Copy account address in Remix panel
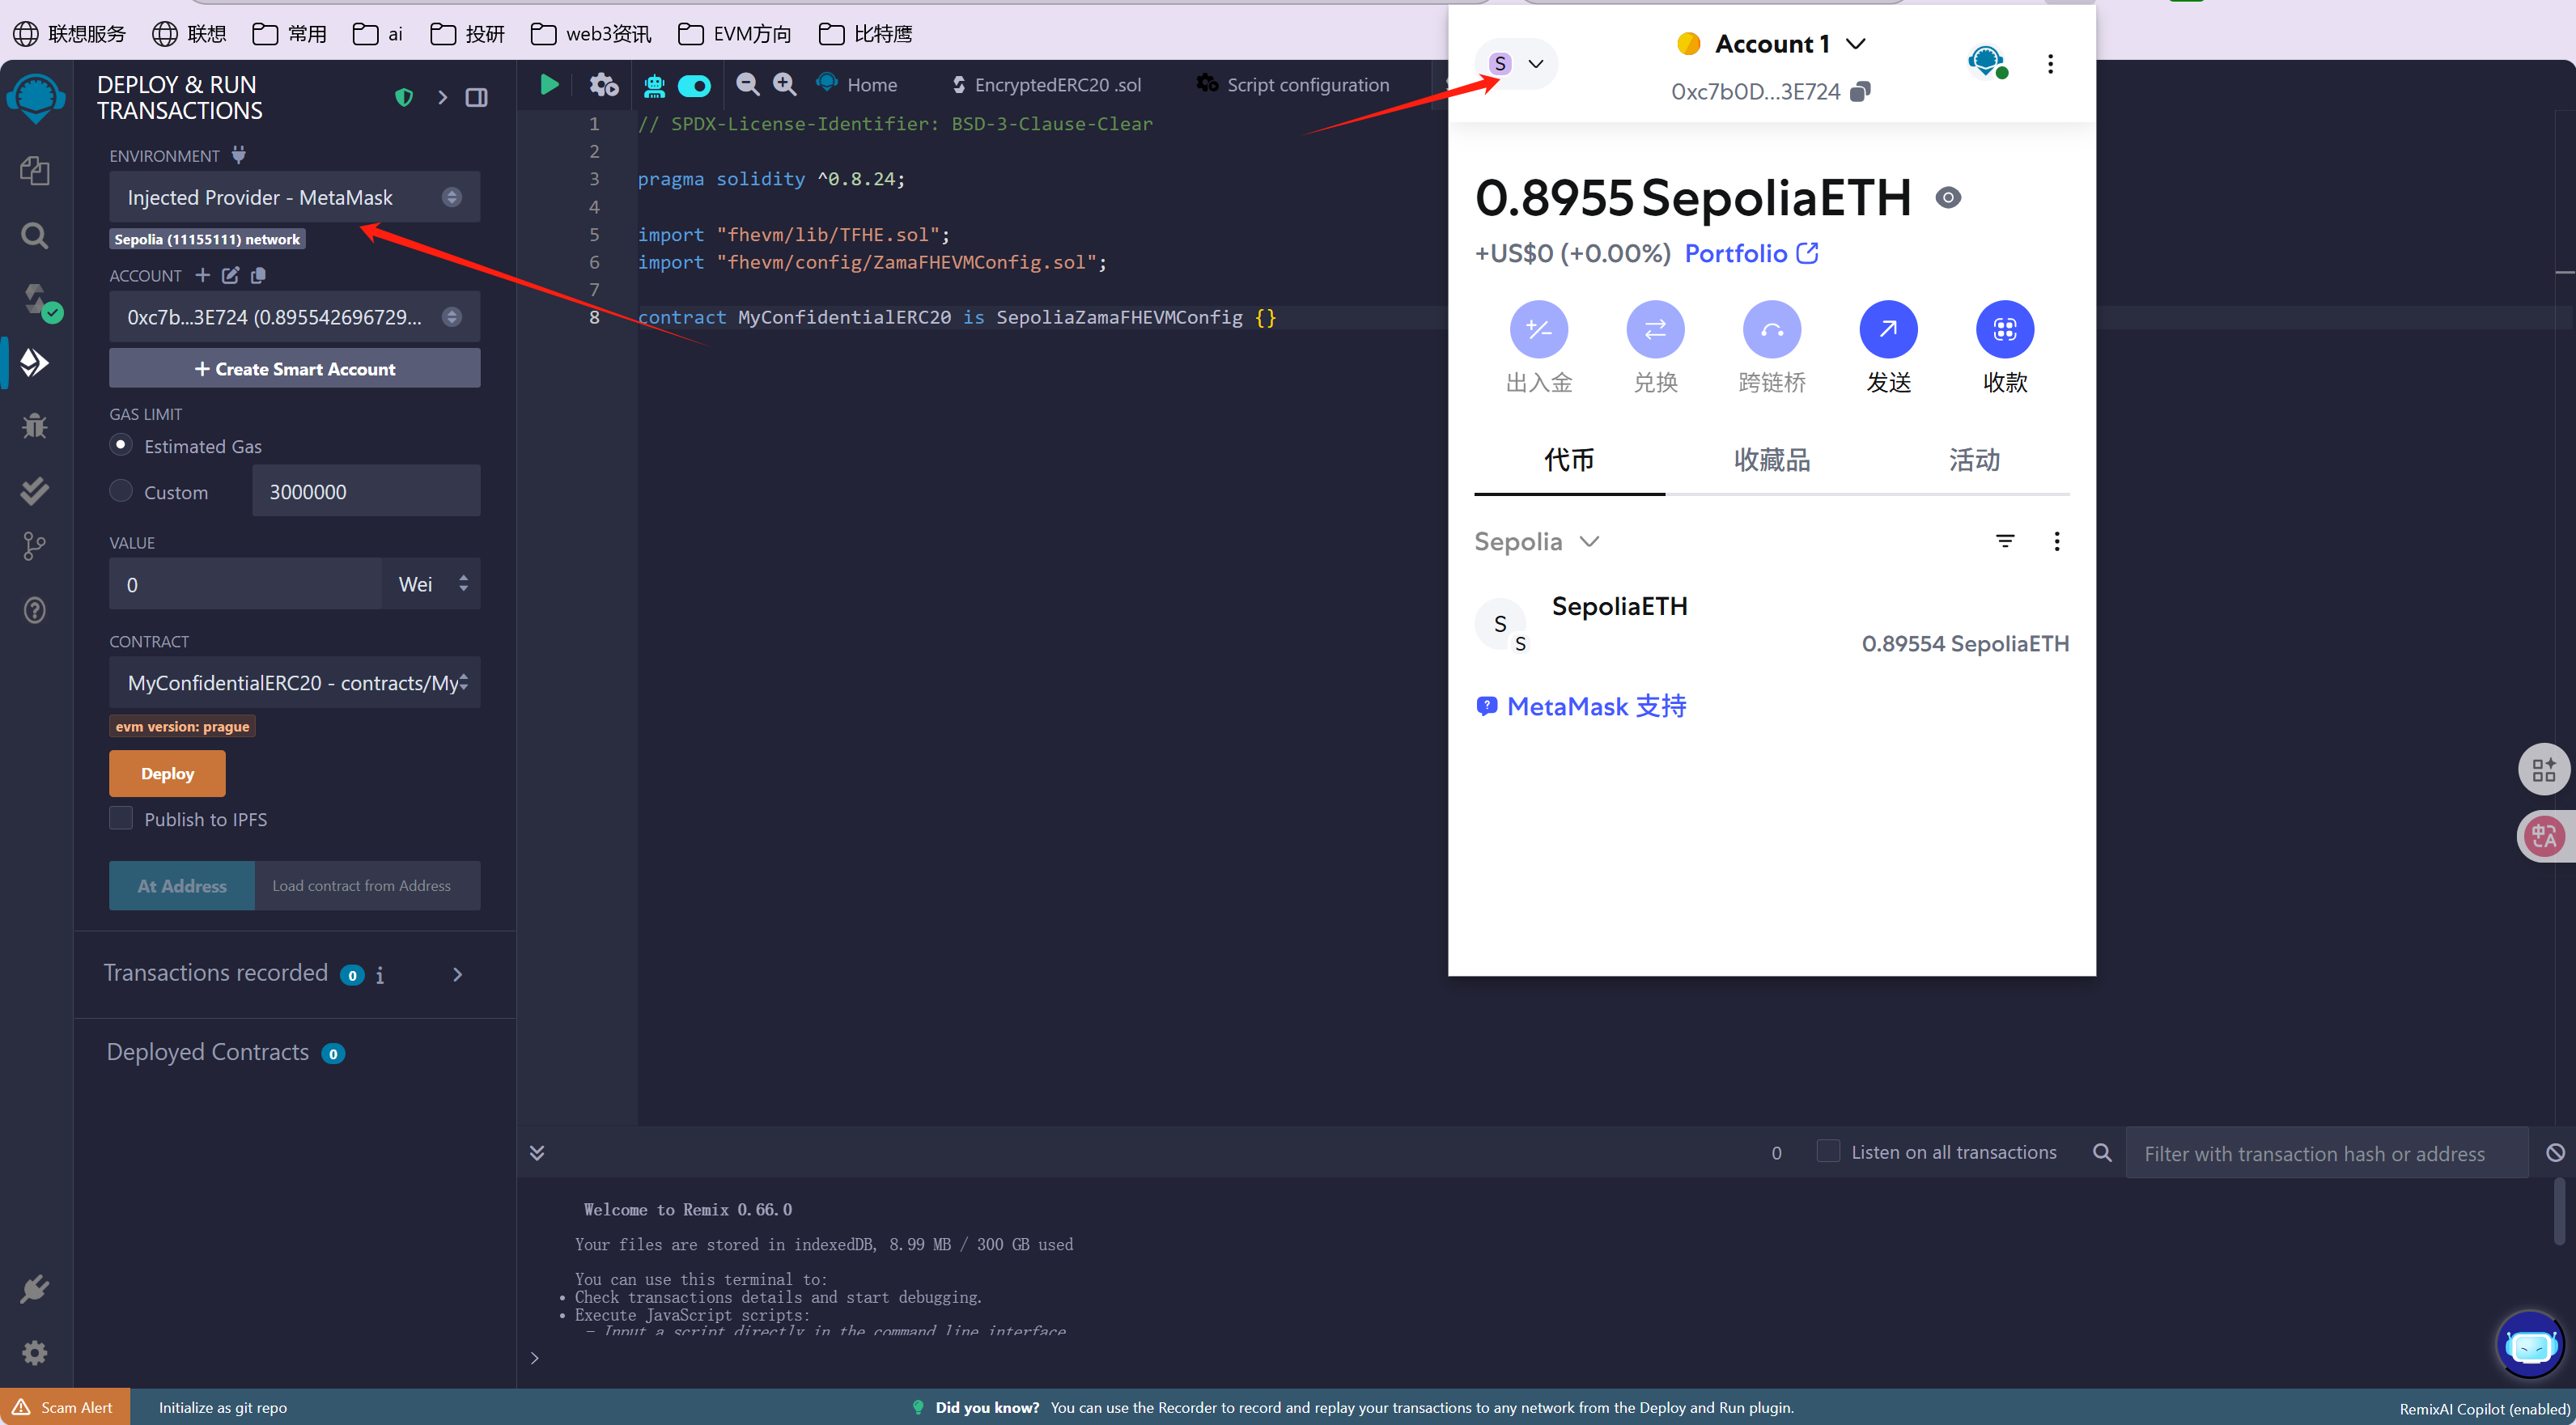This screenshot has width=2576, height=1425. click(x=259, y=275)
